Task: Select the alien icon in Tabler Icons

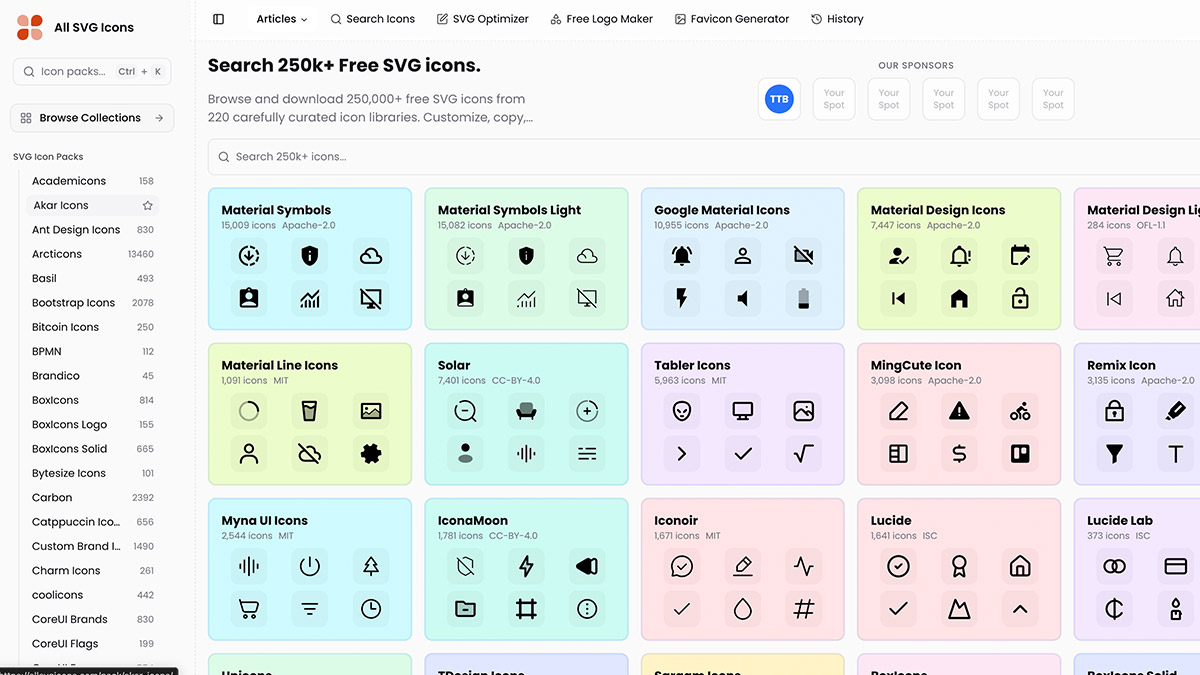Action: pyautogui.click(x=682, y=411)
